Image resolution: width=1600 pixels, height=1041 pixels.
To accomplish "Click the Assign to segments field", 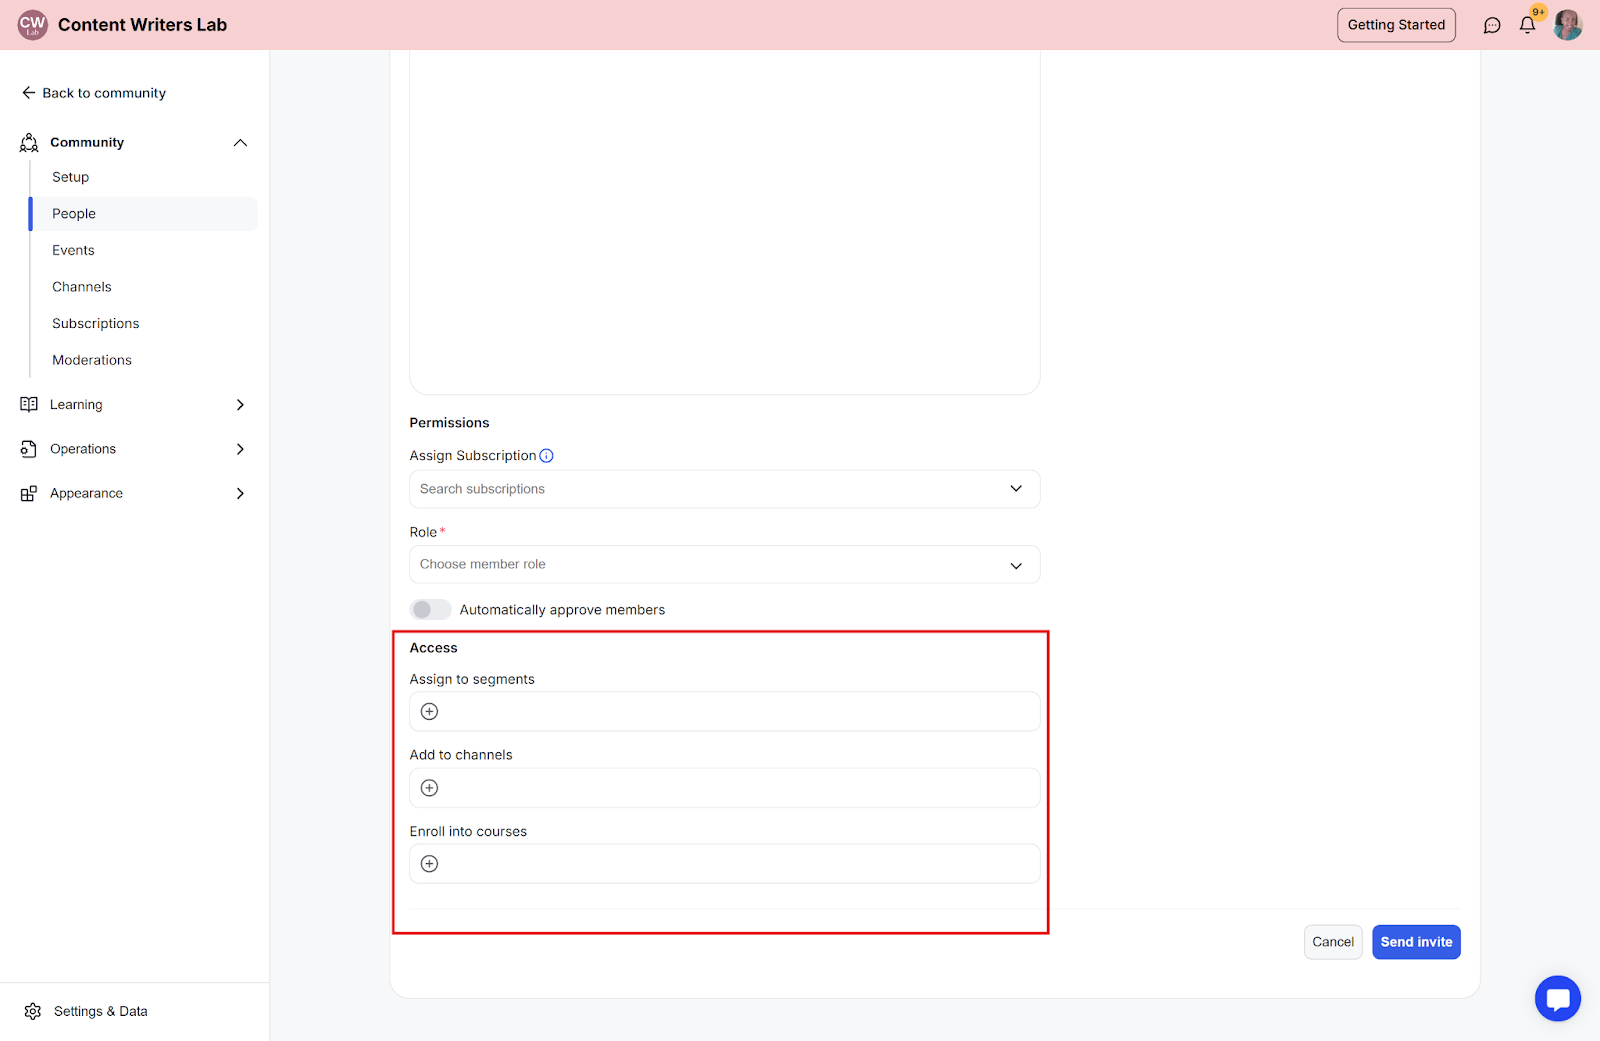I will coord(725,712).
